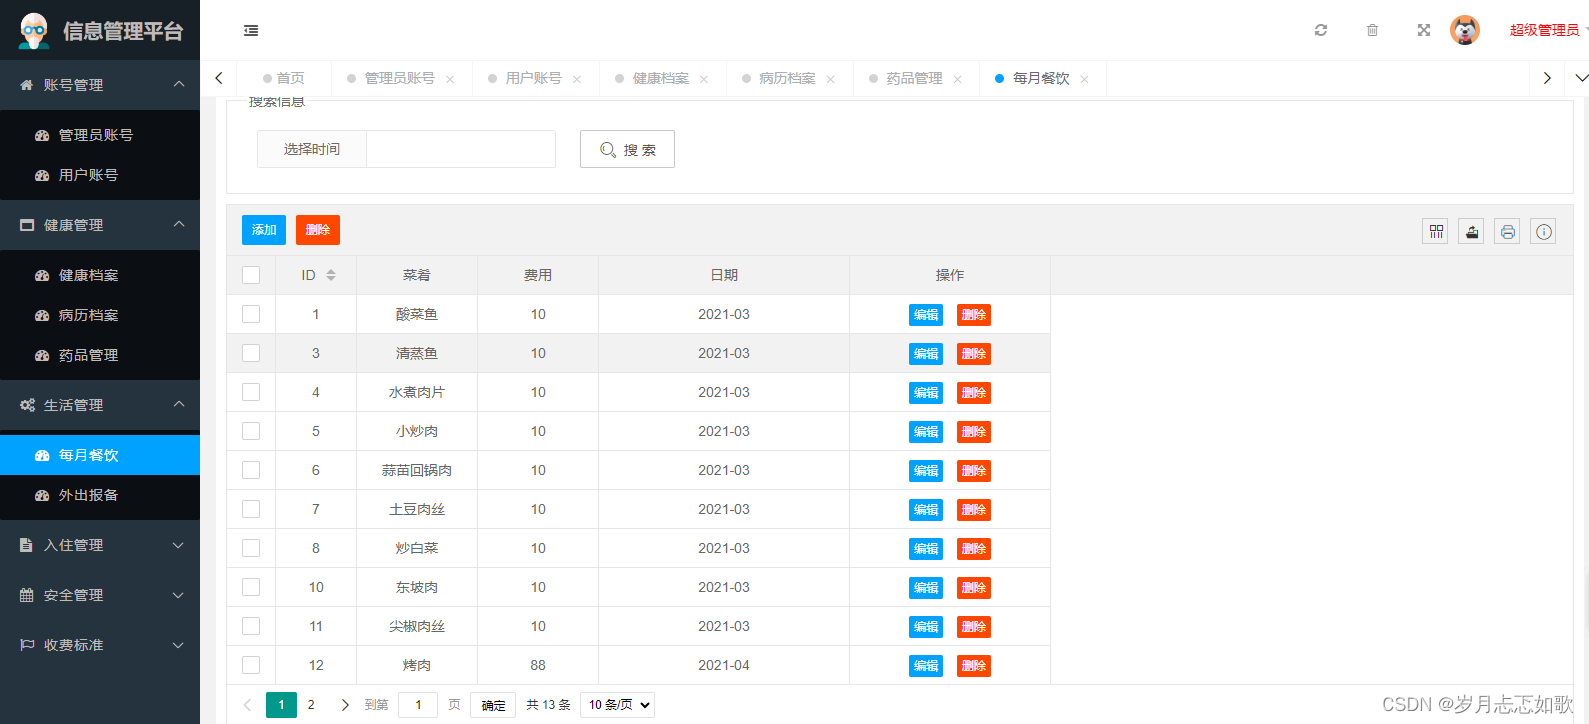The width and height of the screenshot is (1589, 724).
Task: Check the row checkbox for 酸菜鱼
Action: (251, 314)
